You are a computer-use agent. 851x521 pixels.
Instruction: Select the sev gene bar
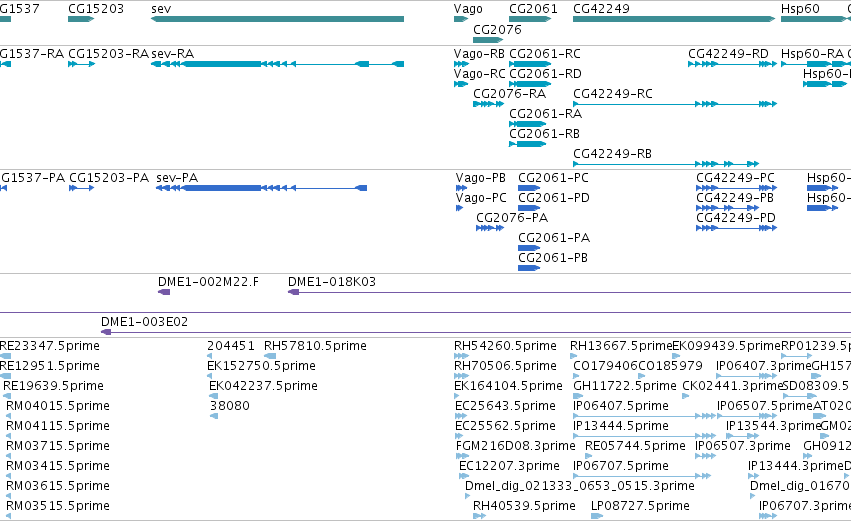(x=277, y=19)
